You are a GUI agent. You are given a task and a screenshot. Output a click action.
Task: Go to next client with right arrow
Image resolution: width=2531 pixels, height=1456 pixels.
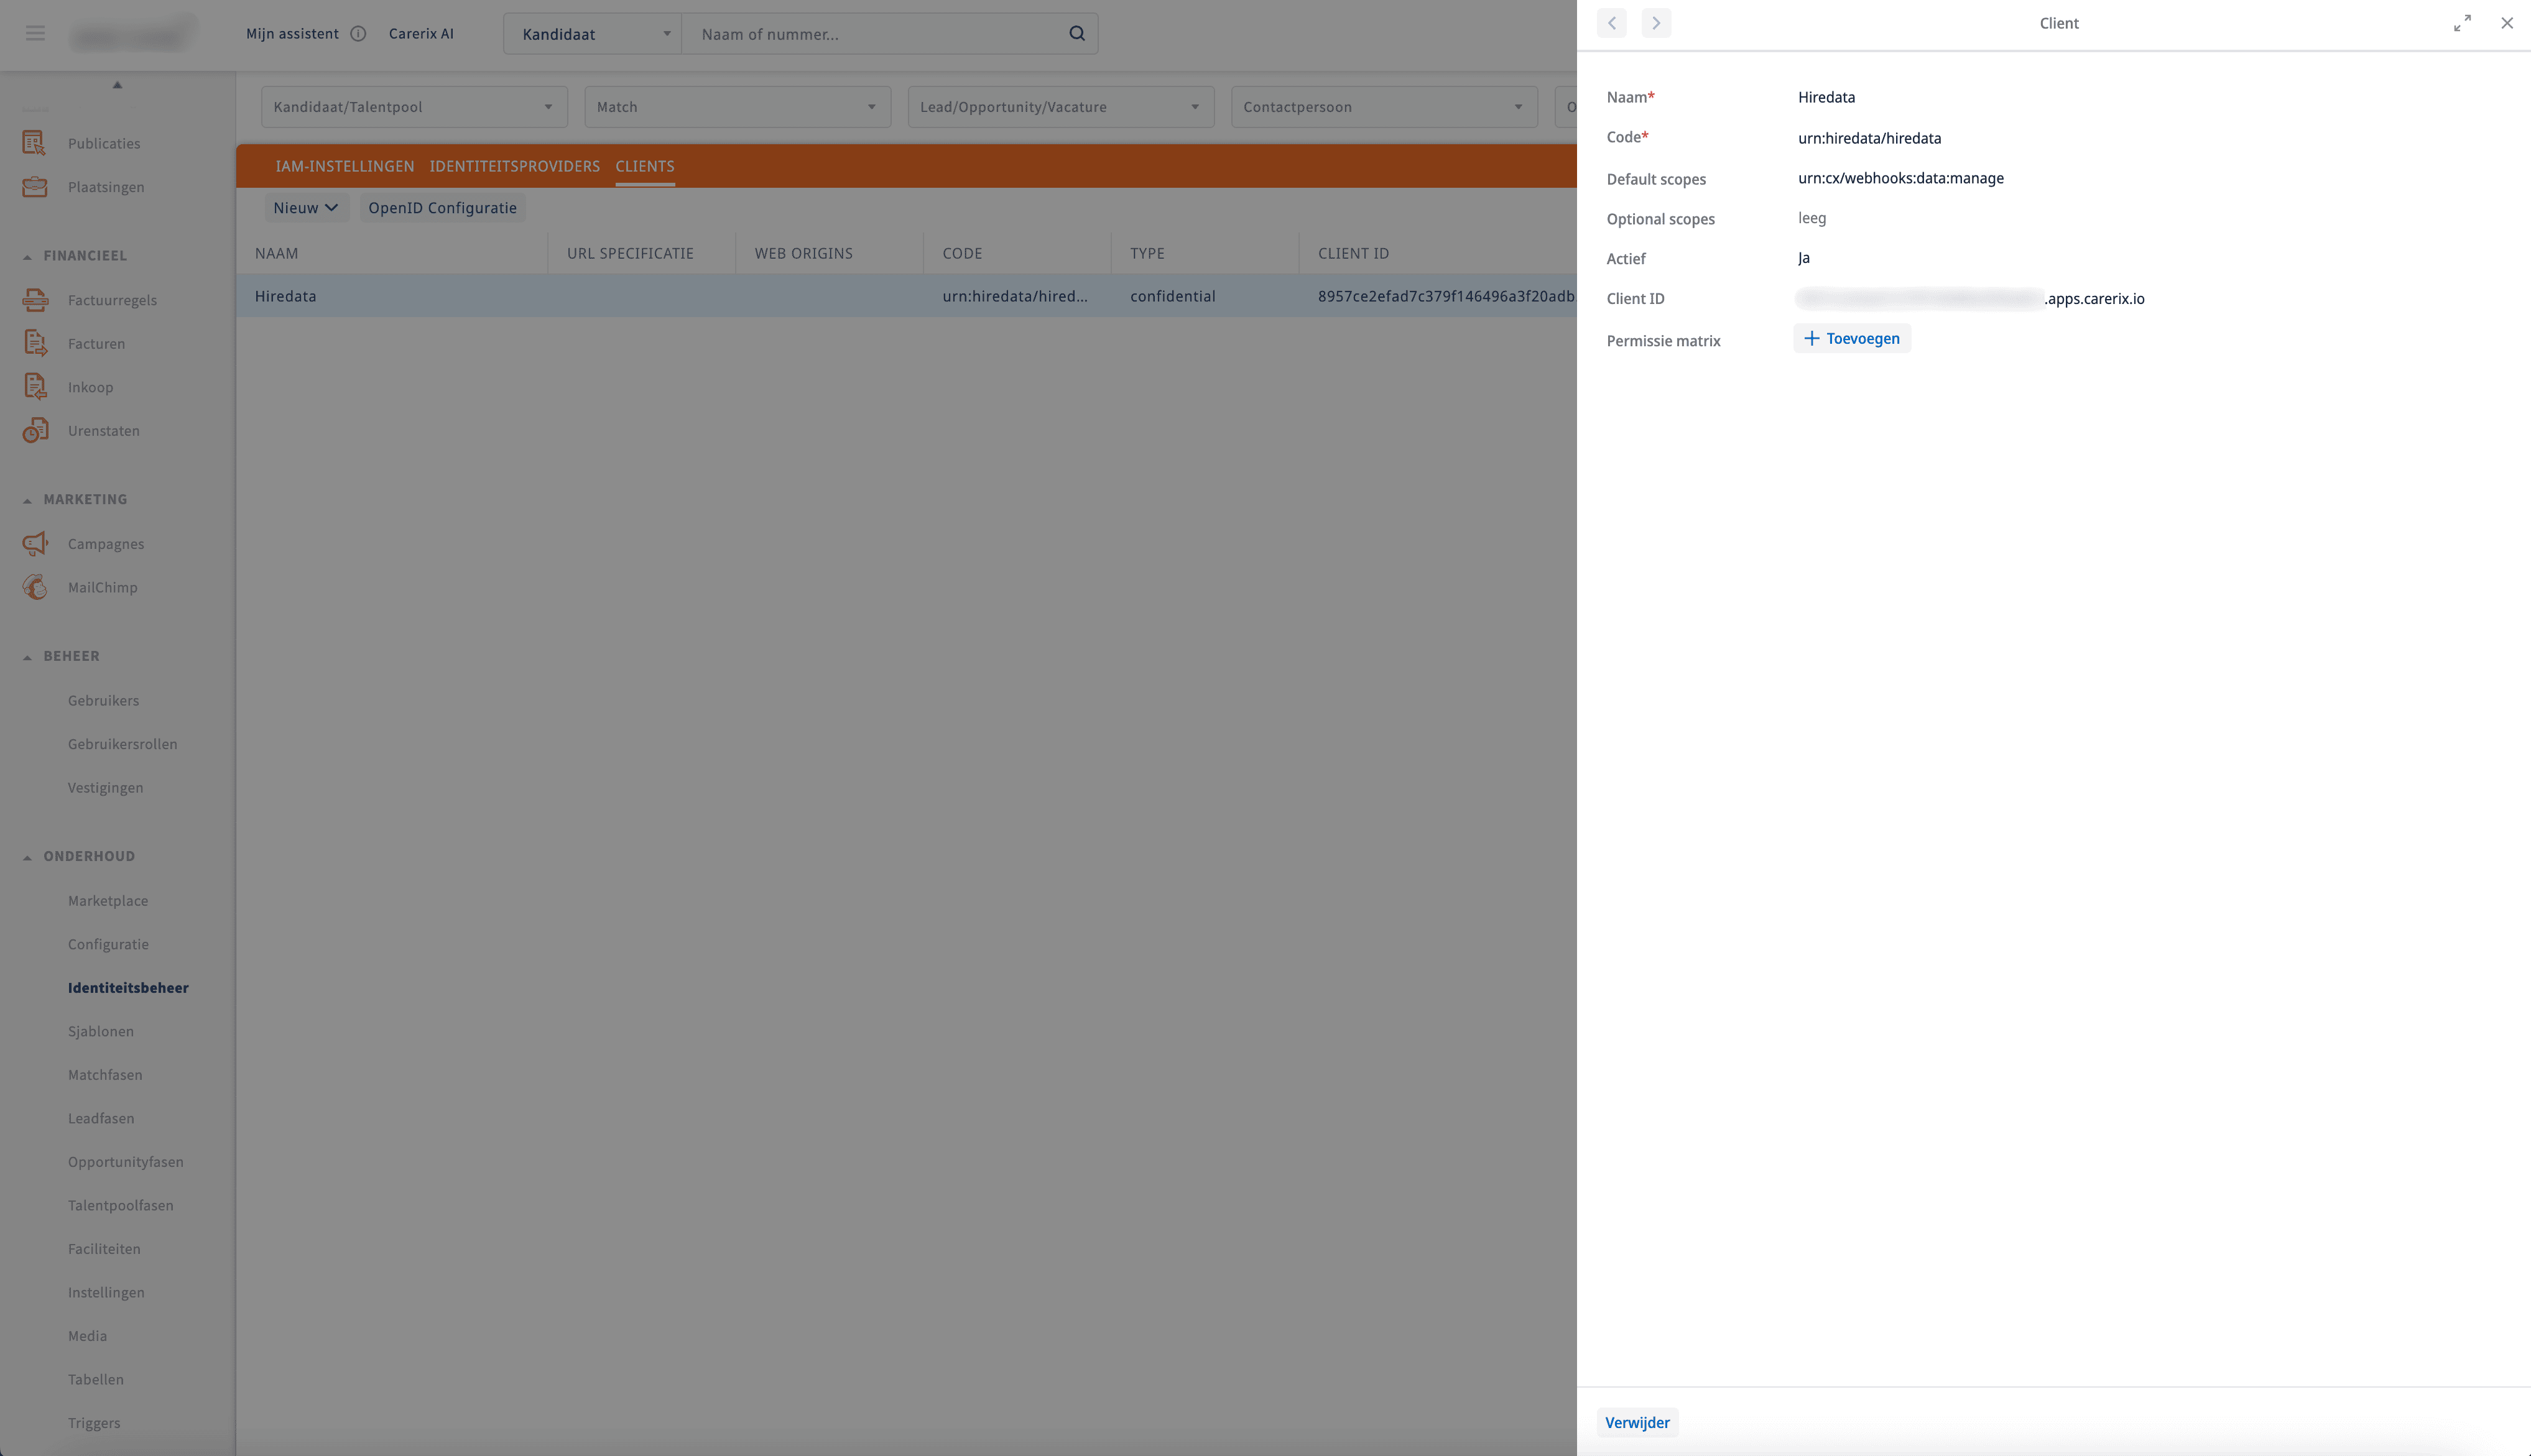pyautogui.click(x=1656, y=23)
